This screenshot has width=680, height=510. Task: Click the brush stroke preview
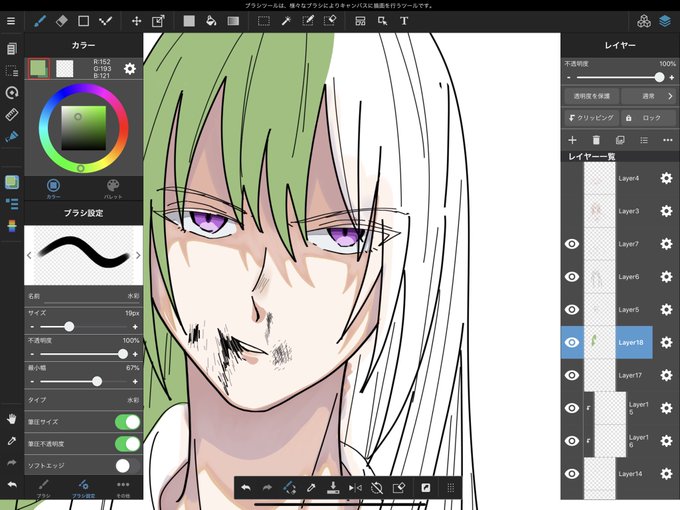[x=83, y=255]
